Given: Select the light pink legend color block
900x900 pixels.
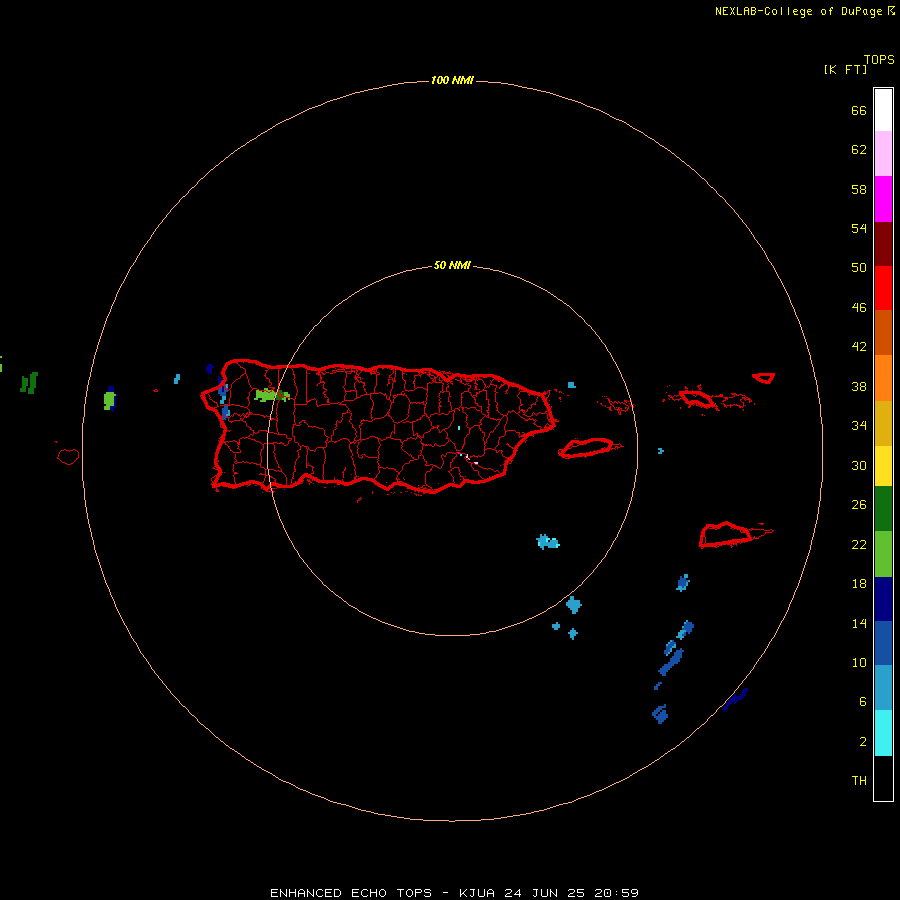Looking at the screenshot, I should tap(883, 153).
